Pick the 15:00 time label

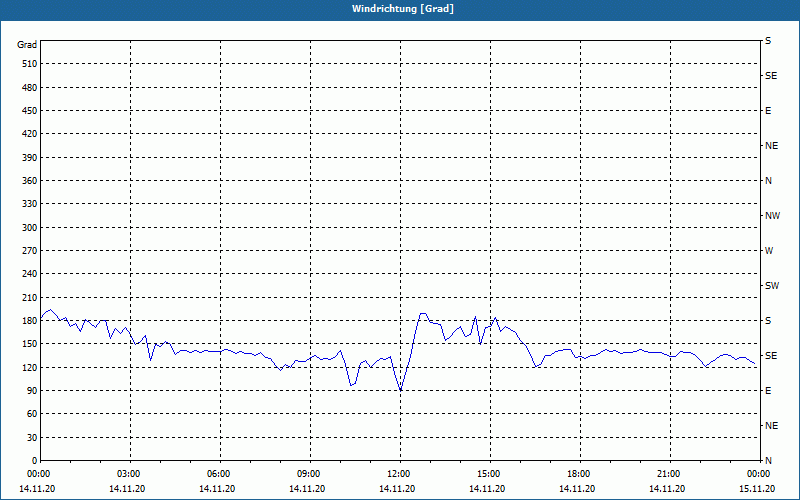pos(490,474)
